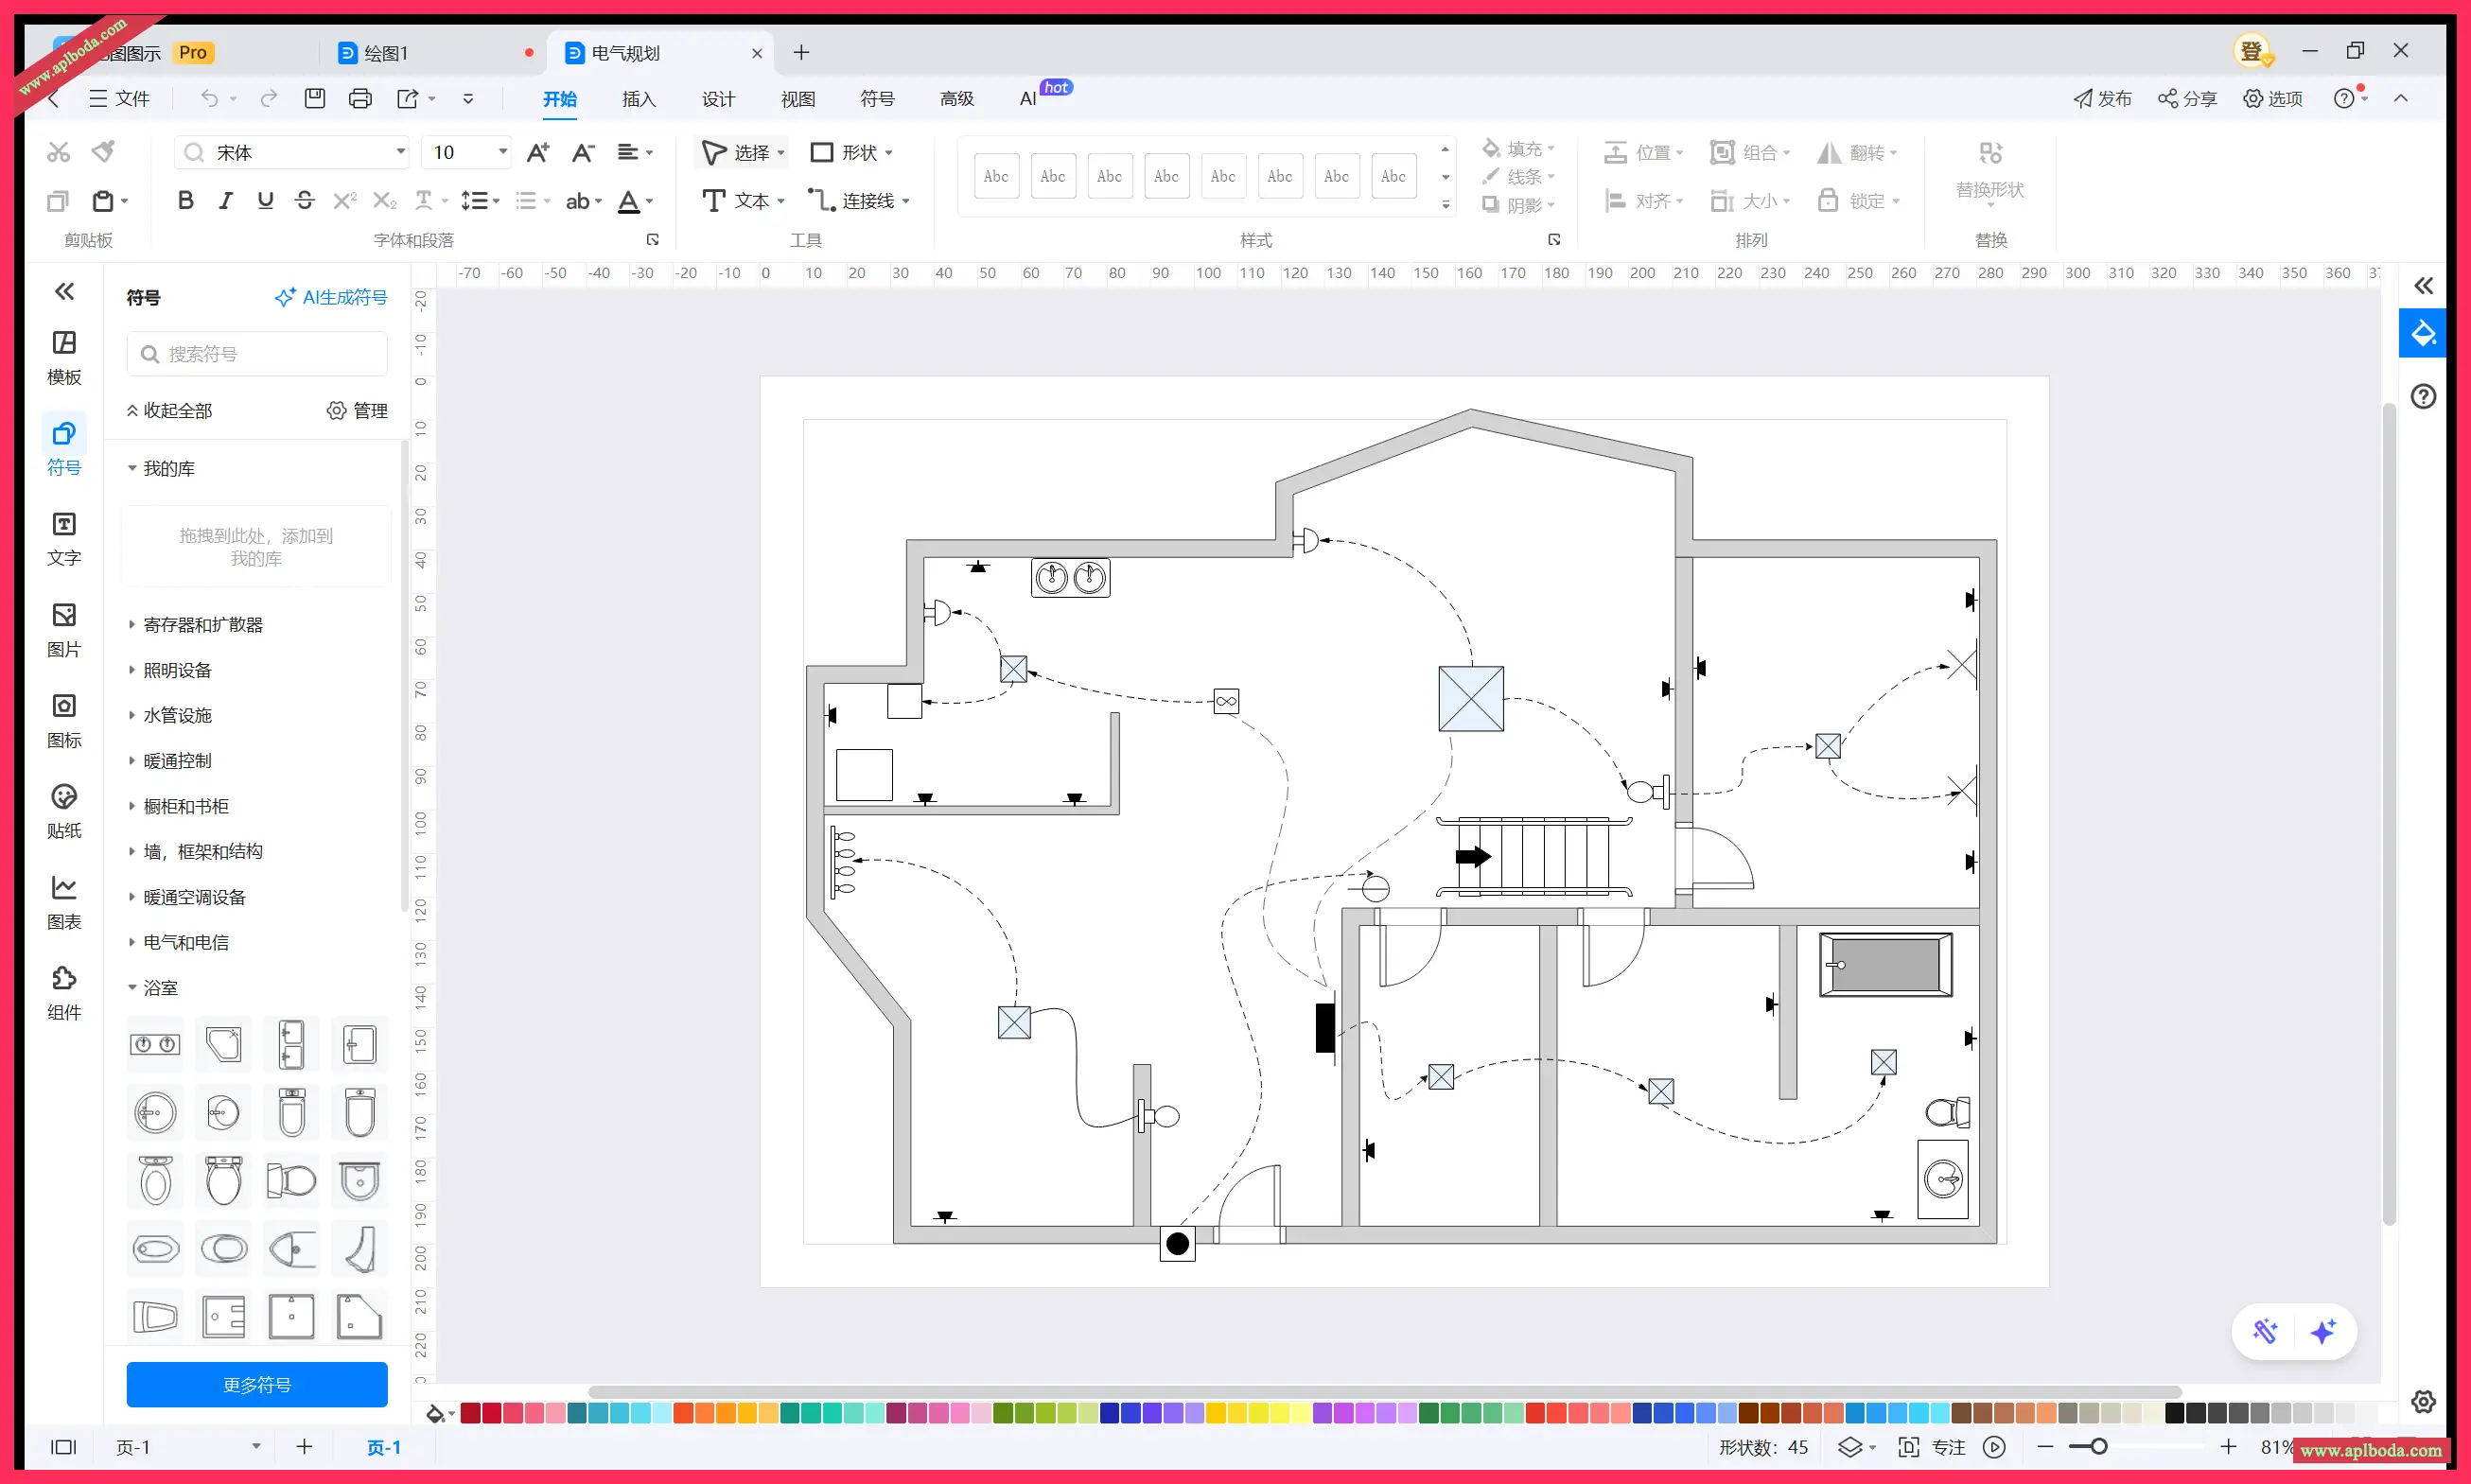
Task: Toggle italic text formatting
Action: pyautogui.click(x=225, y=200)
